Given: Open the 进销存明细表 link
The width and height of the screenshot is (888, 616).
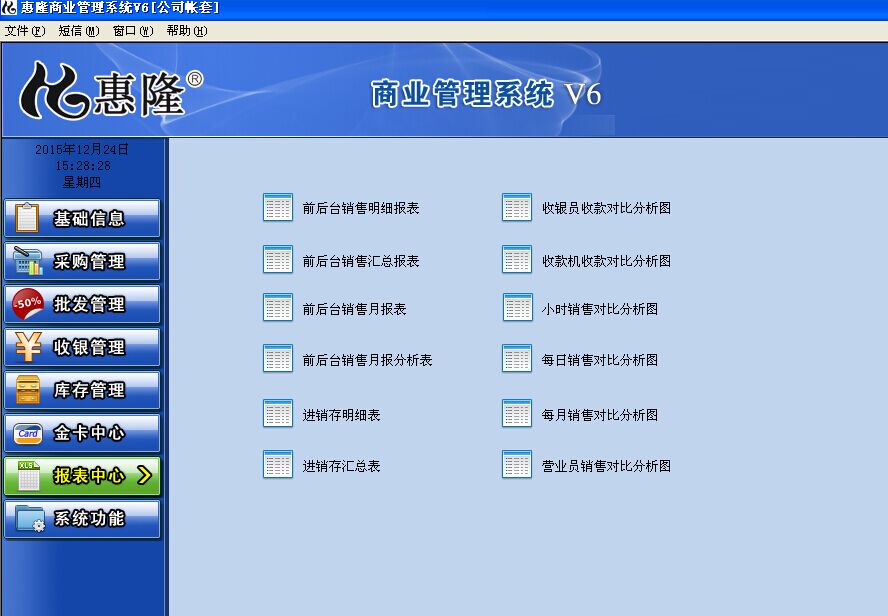Looking at the screenshot, I should (x=341, y=415).
